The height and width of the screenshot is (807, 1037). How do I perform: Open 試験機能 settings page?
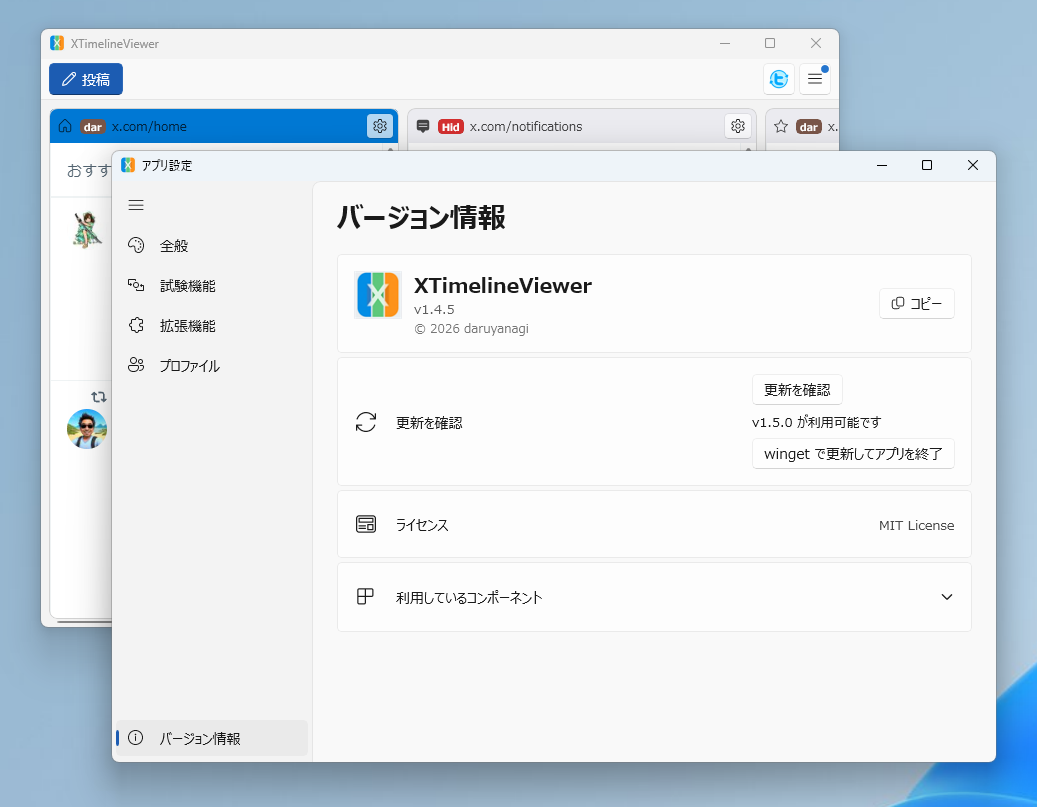[212, 286]
